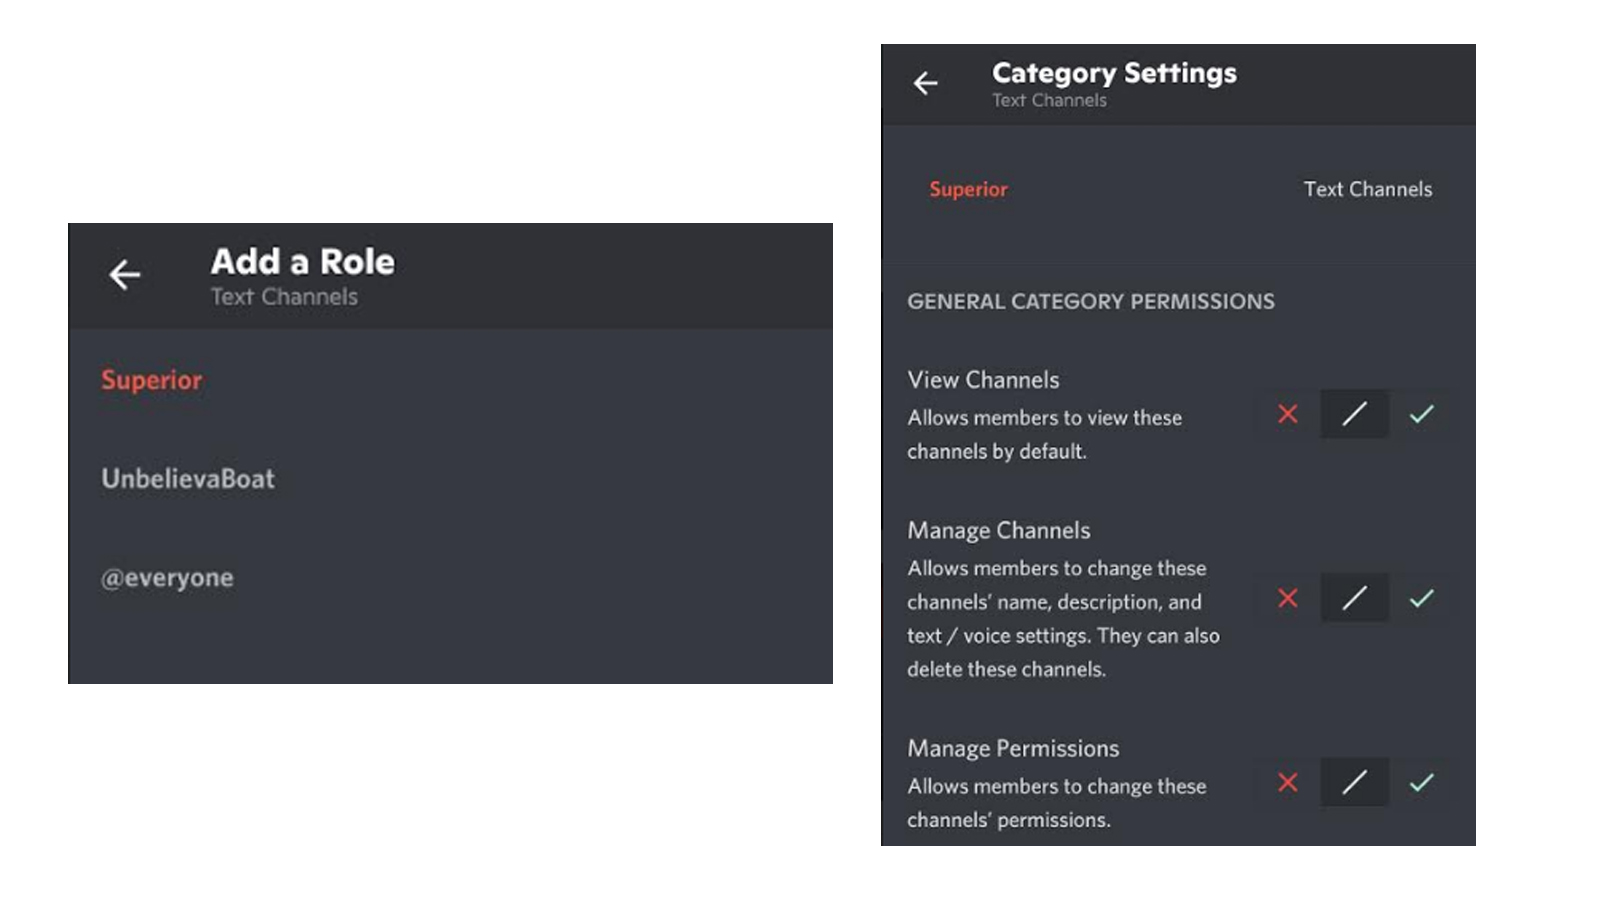The height and width of the screenshot is (900, 1600).
Task: Click the back arrow on Category Settings screen
Action: point(925,84)
